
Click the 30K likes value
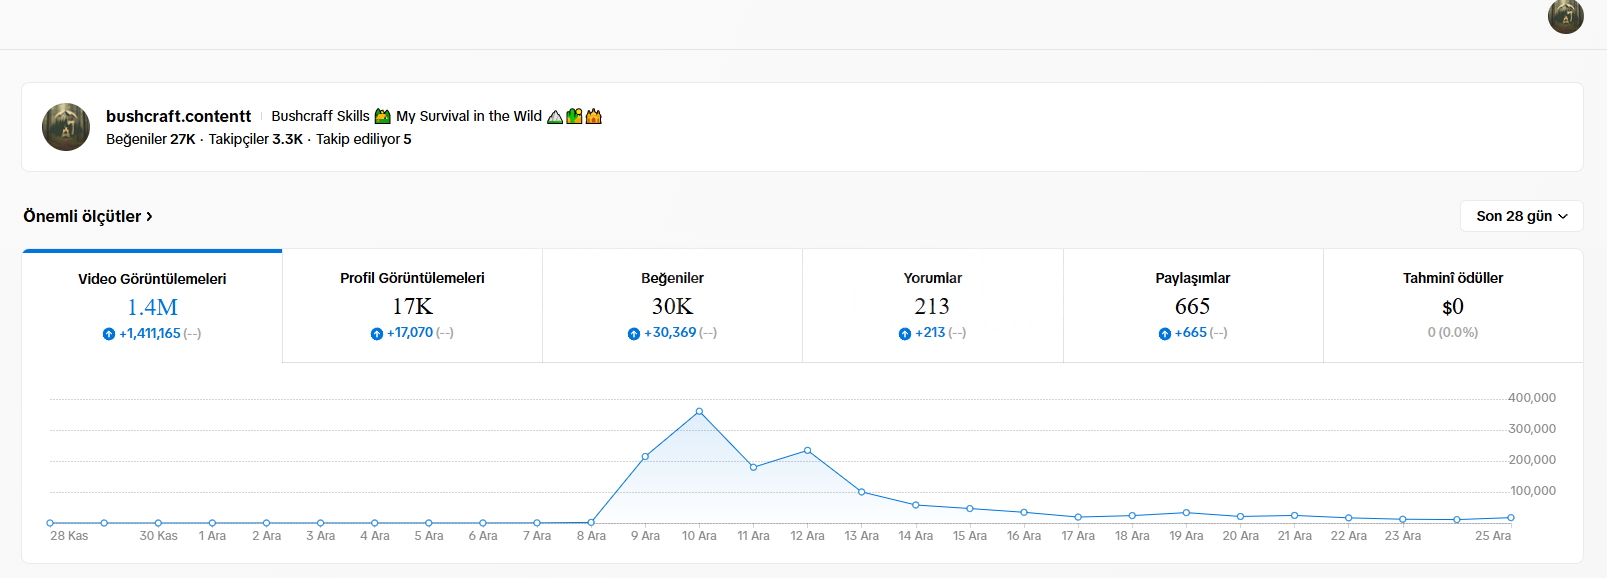click(x=672, y=306)
